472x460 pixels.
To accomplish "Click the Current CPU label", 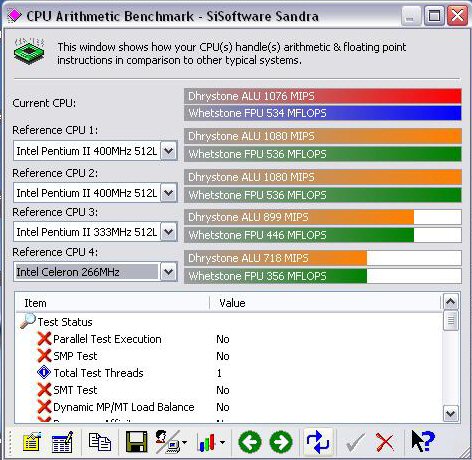I will [x=44, y=103].
